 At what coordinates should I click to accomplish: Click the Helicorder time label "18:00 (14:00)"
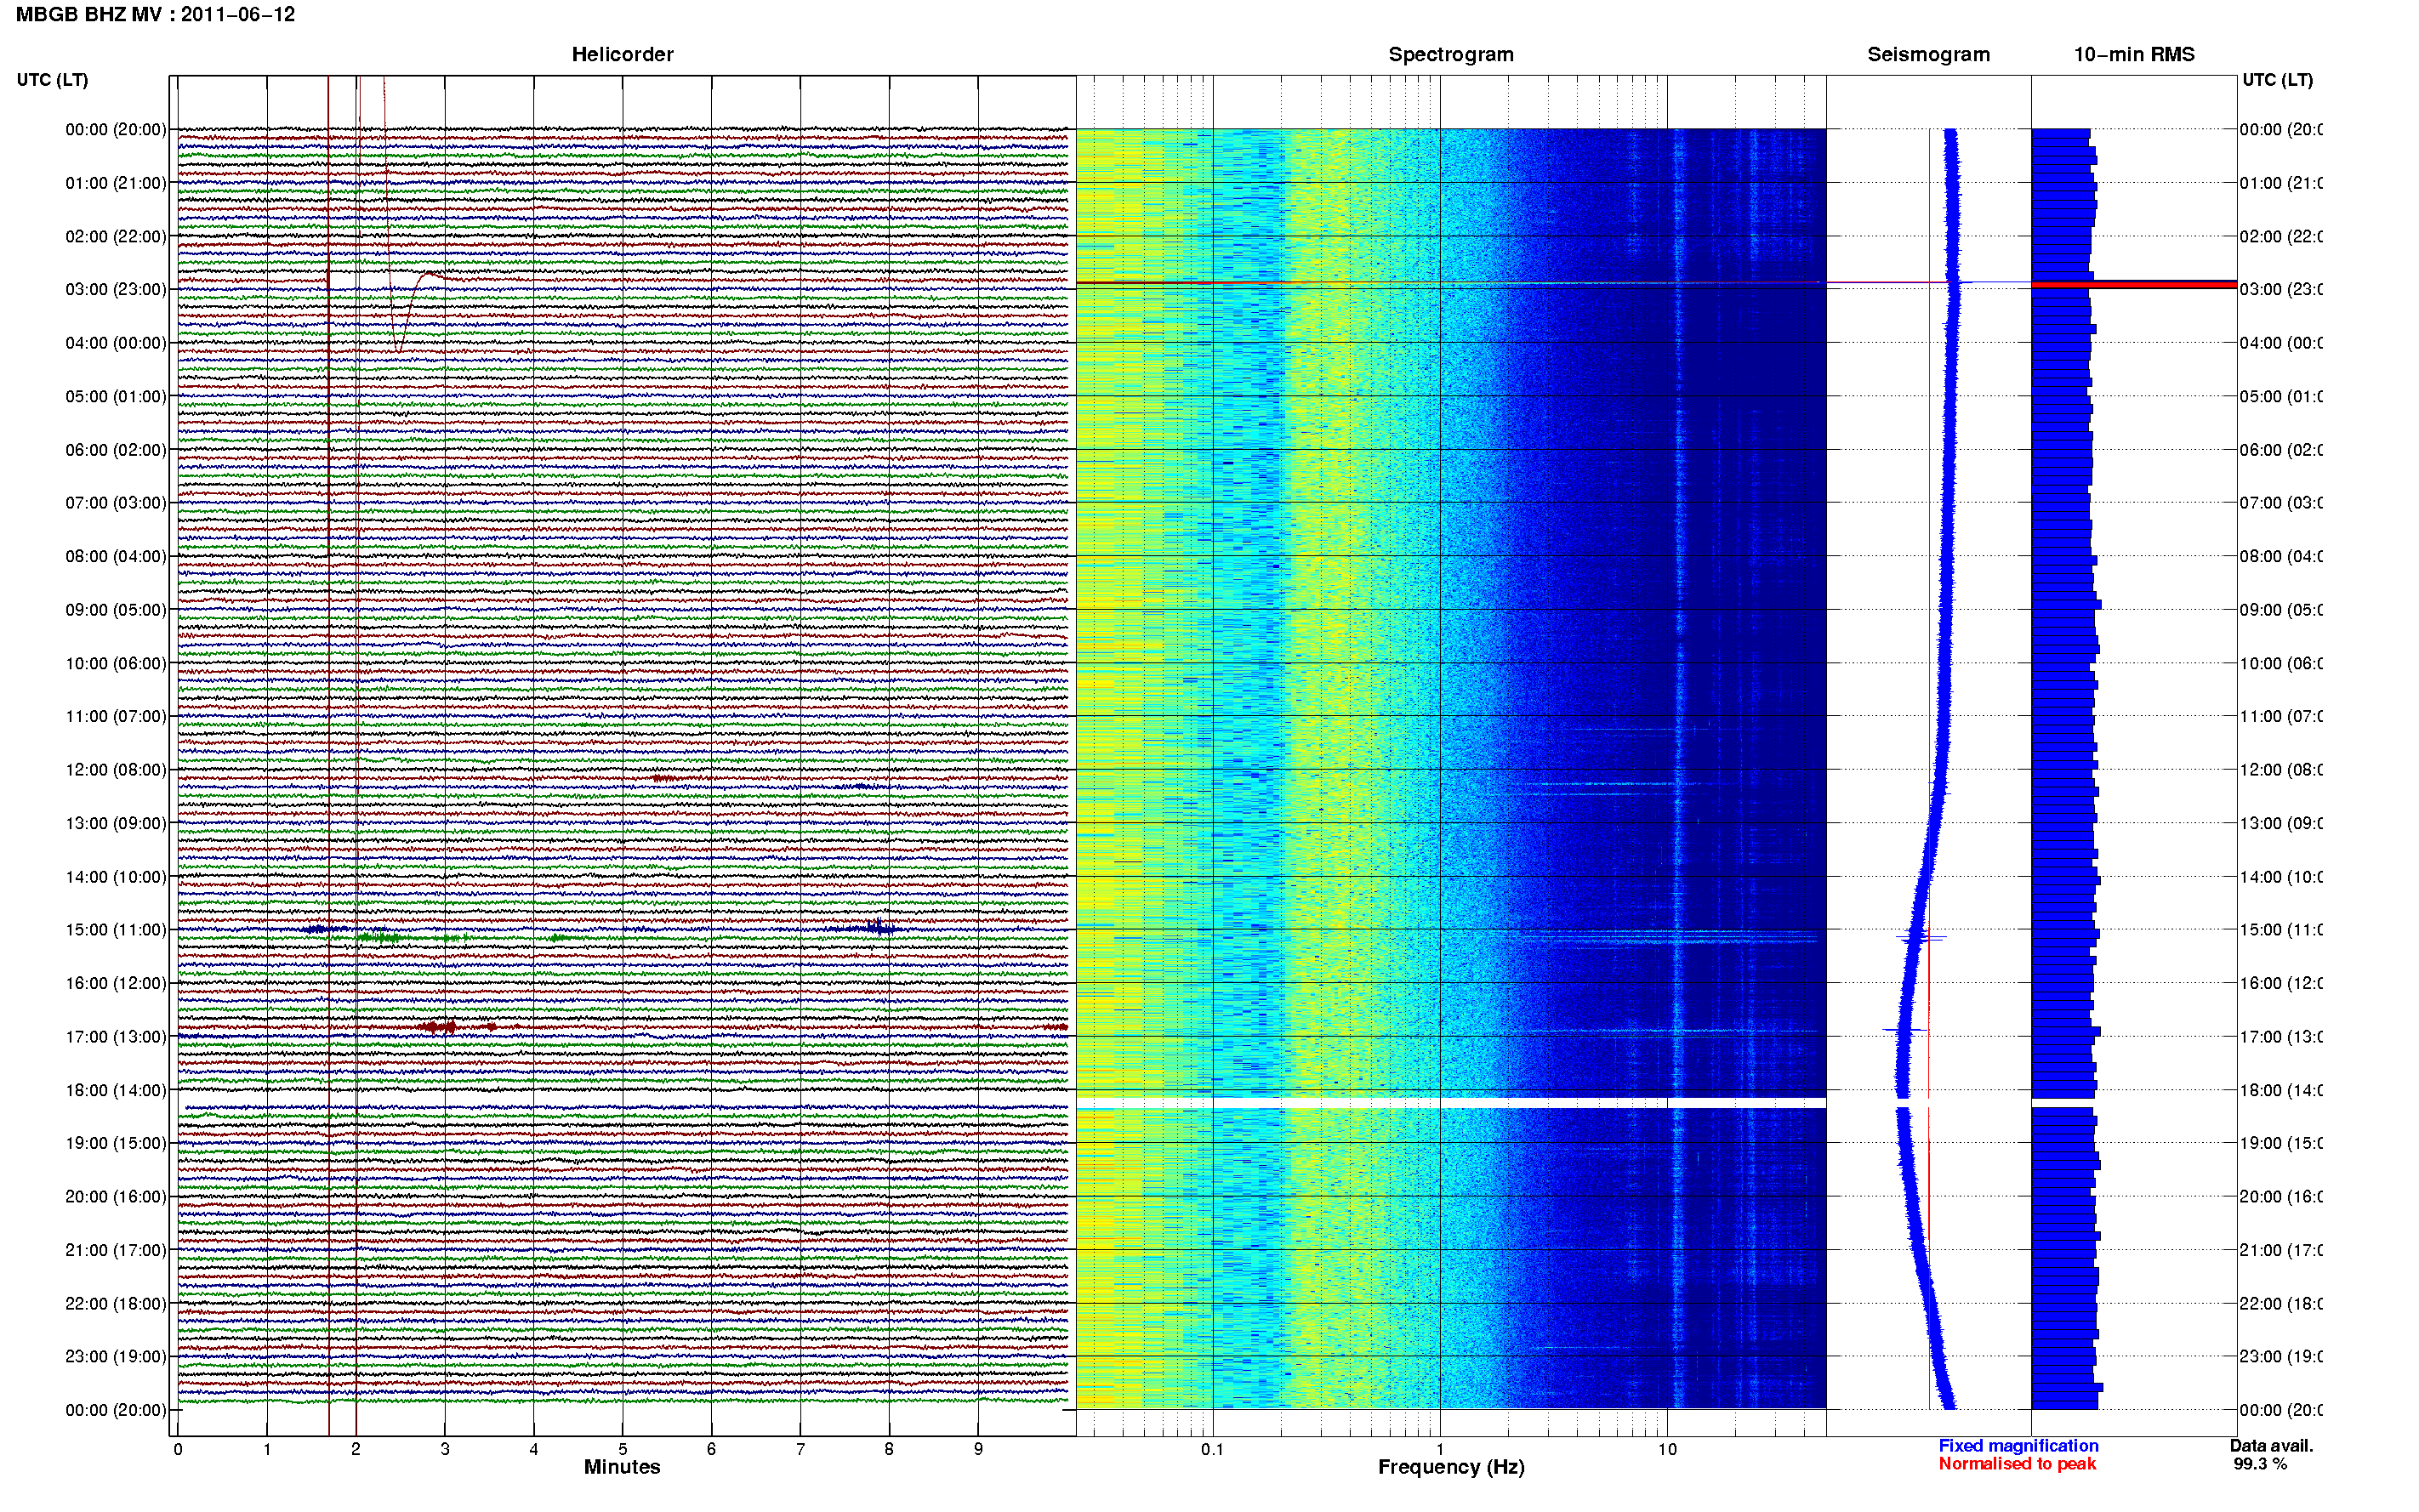coord(116,1090)
